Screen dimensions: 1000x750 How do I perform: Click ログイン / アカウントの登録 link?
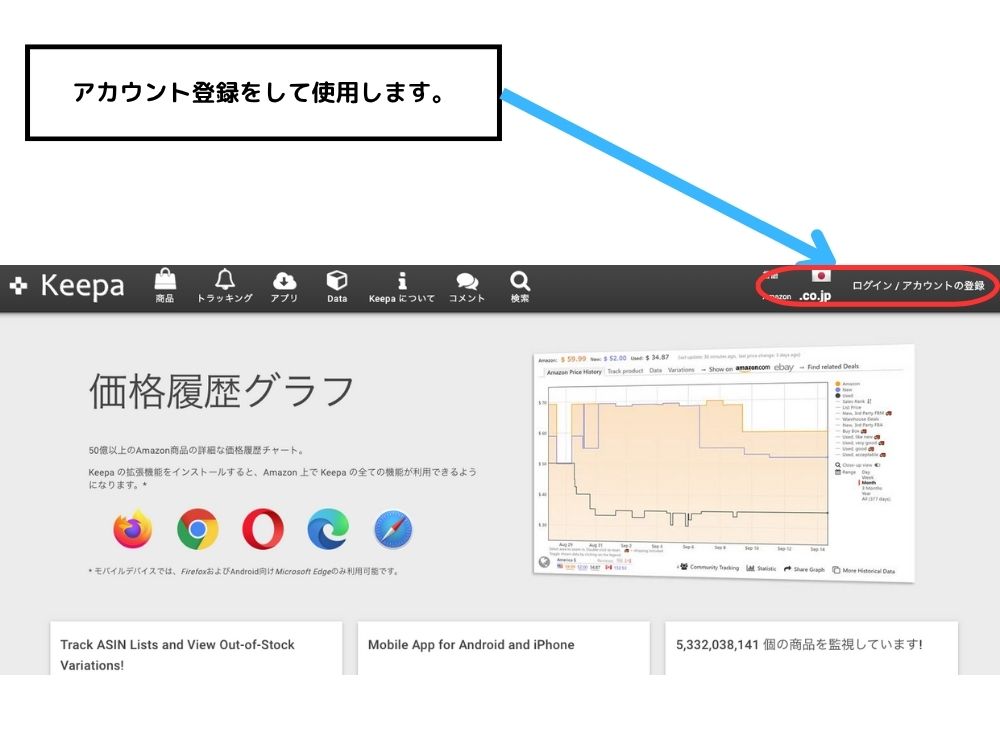918,286
